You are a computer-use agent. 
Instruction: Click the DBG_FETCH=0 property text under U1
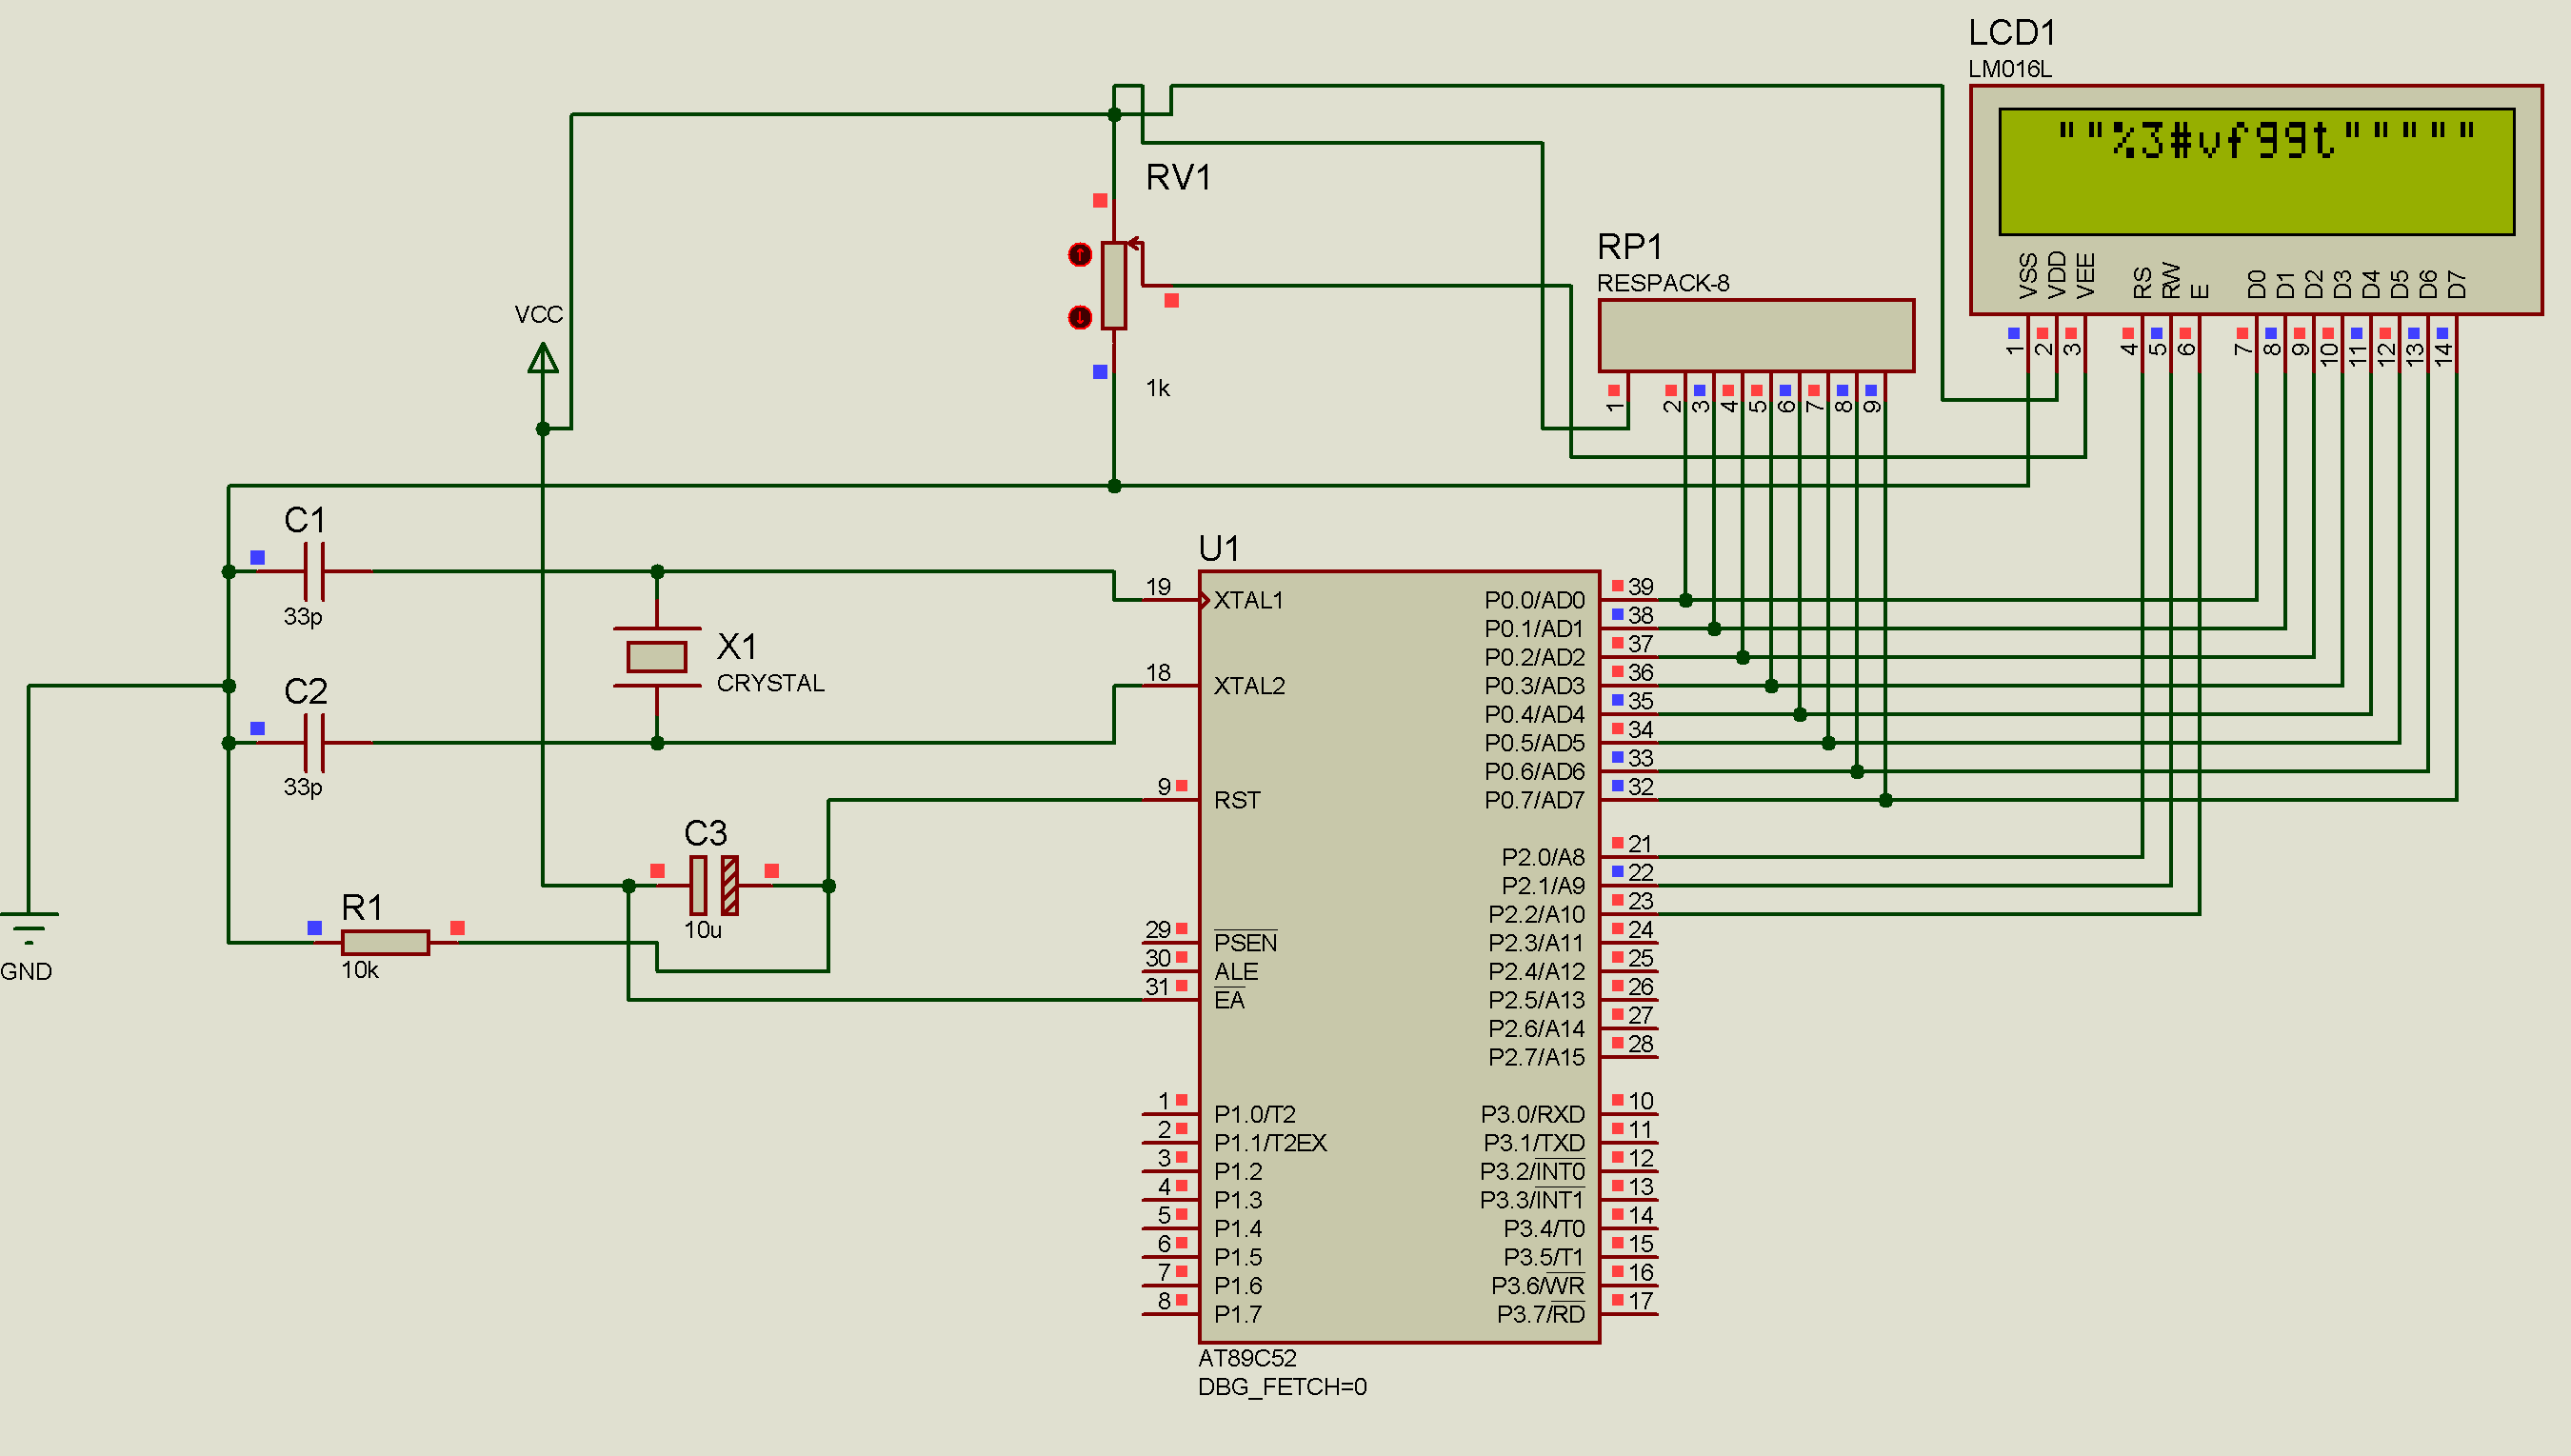[1283, 1388]
